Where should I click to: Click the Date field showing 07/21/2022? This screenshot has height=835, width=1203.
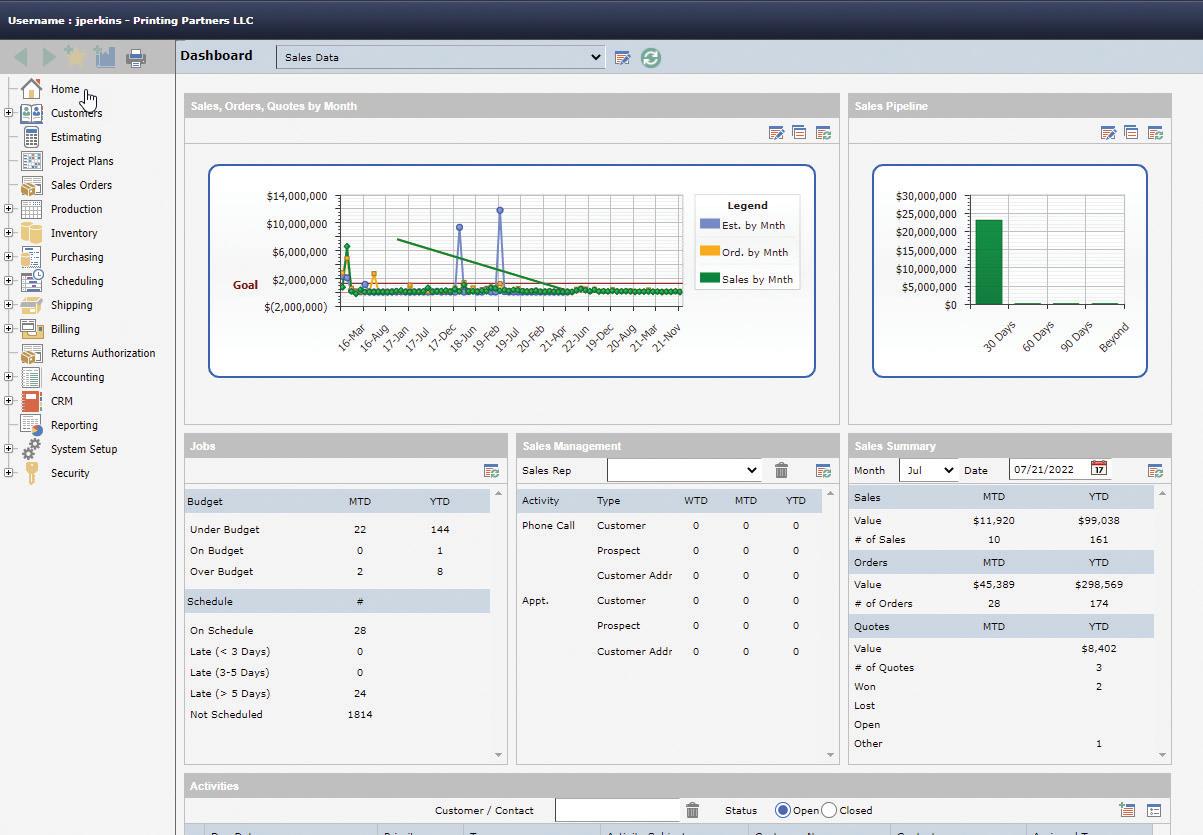click(1047, 470)
